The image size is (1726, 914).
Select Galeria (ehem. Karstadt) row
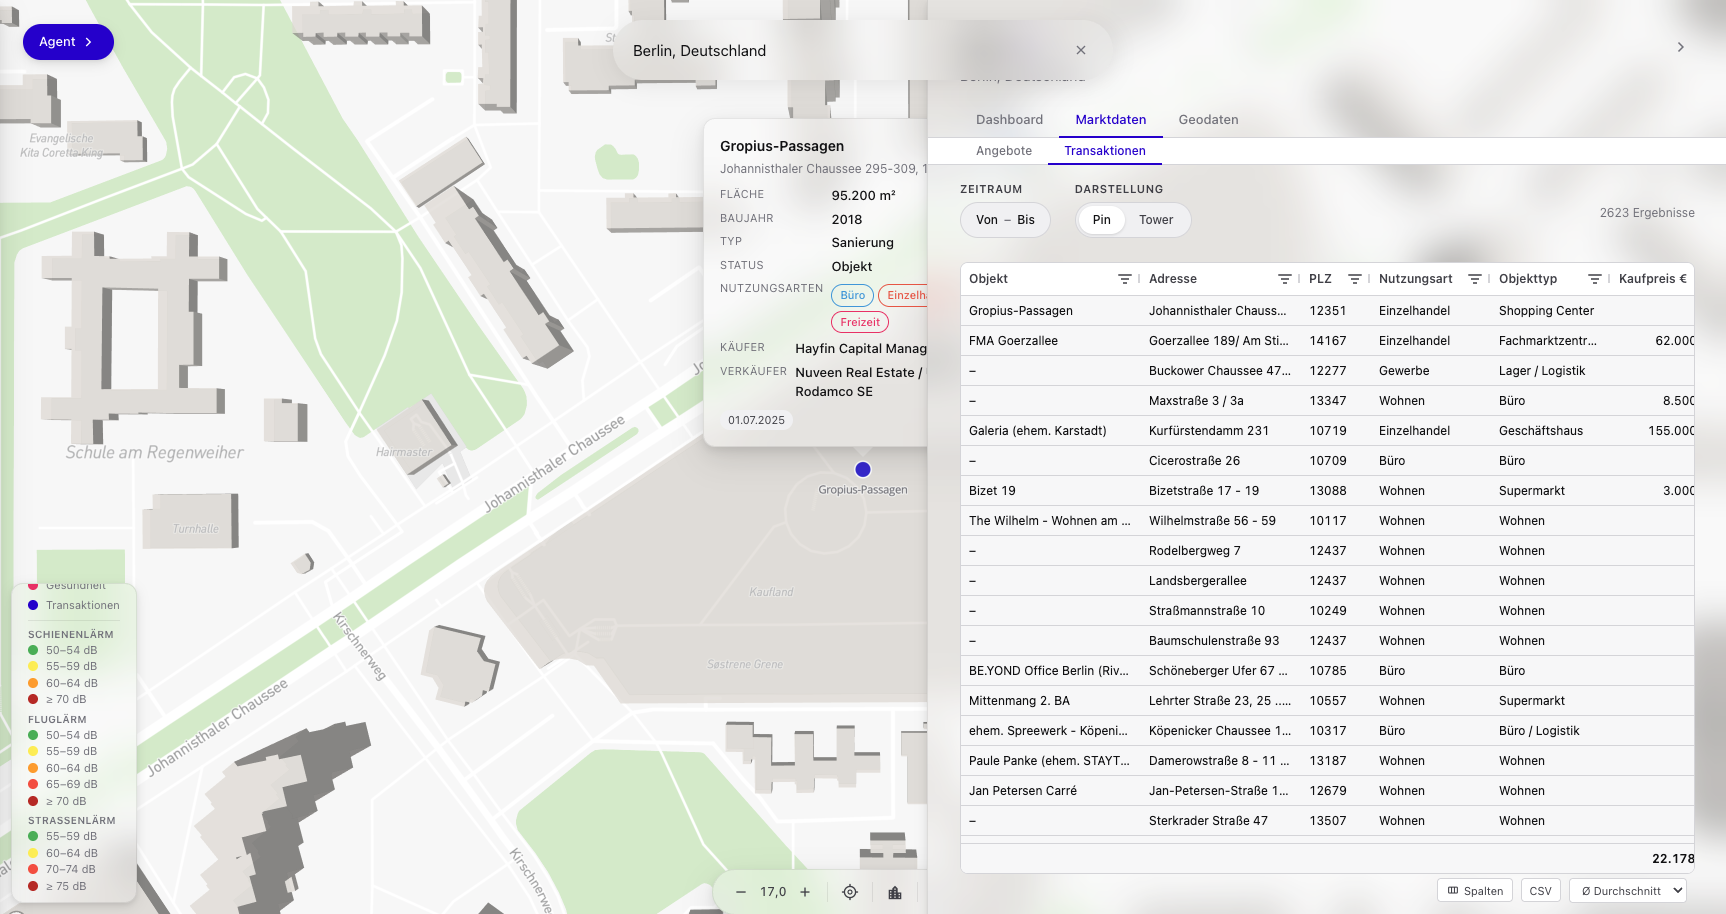coord(1327,431)
